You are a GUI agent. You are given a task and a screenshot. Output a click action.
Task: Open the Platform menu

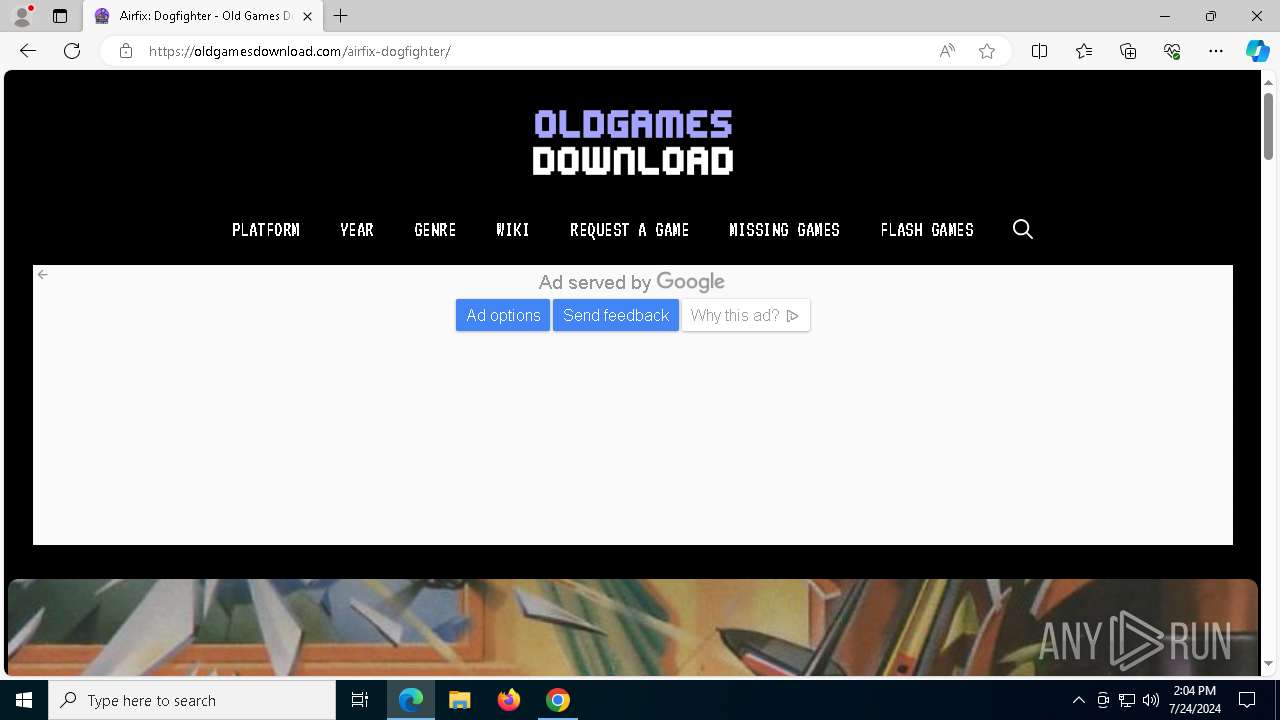pyautogui.click(x=266, y=230)
